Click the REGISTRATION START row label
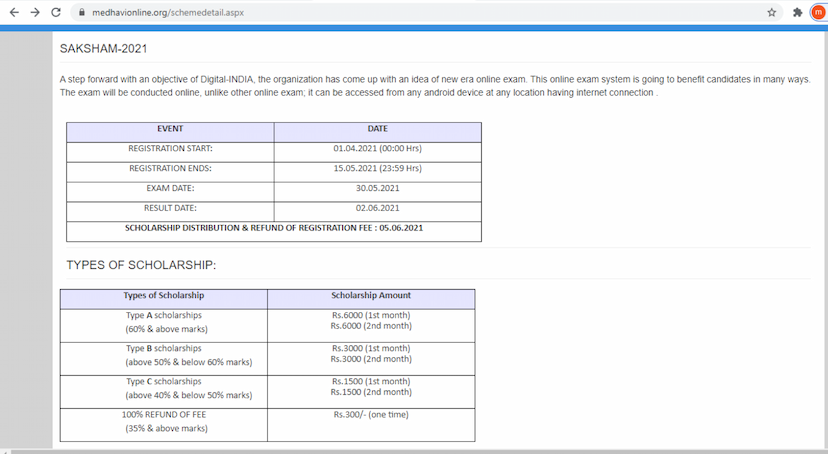Viewport: 828px width, 454px height. coord(170,149)
